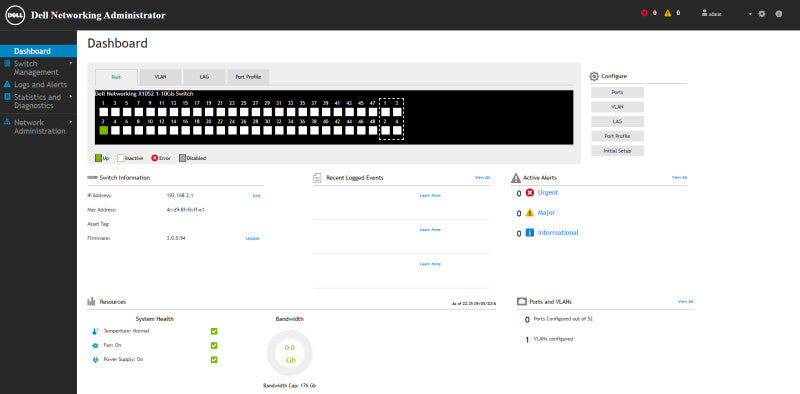Click the Switch Management sidebar icon
This screenshot has width=800, height=394.
[7, 64]
